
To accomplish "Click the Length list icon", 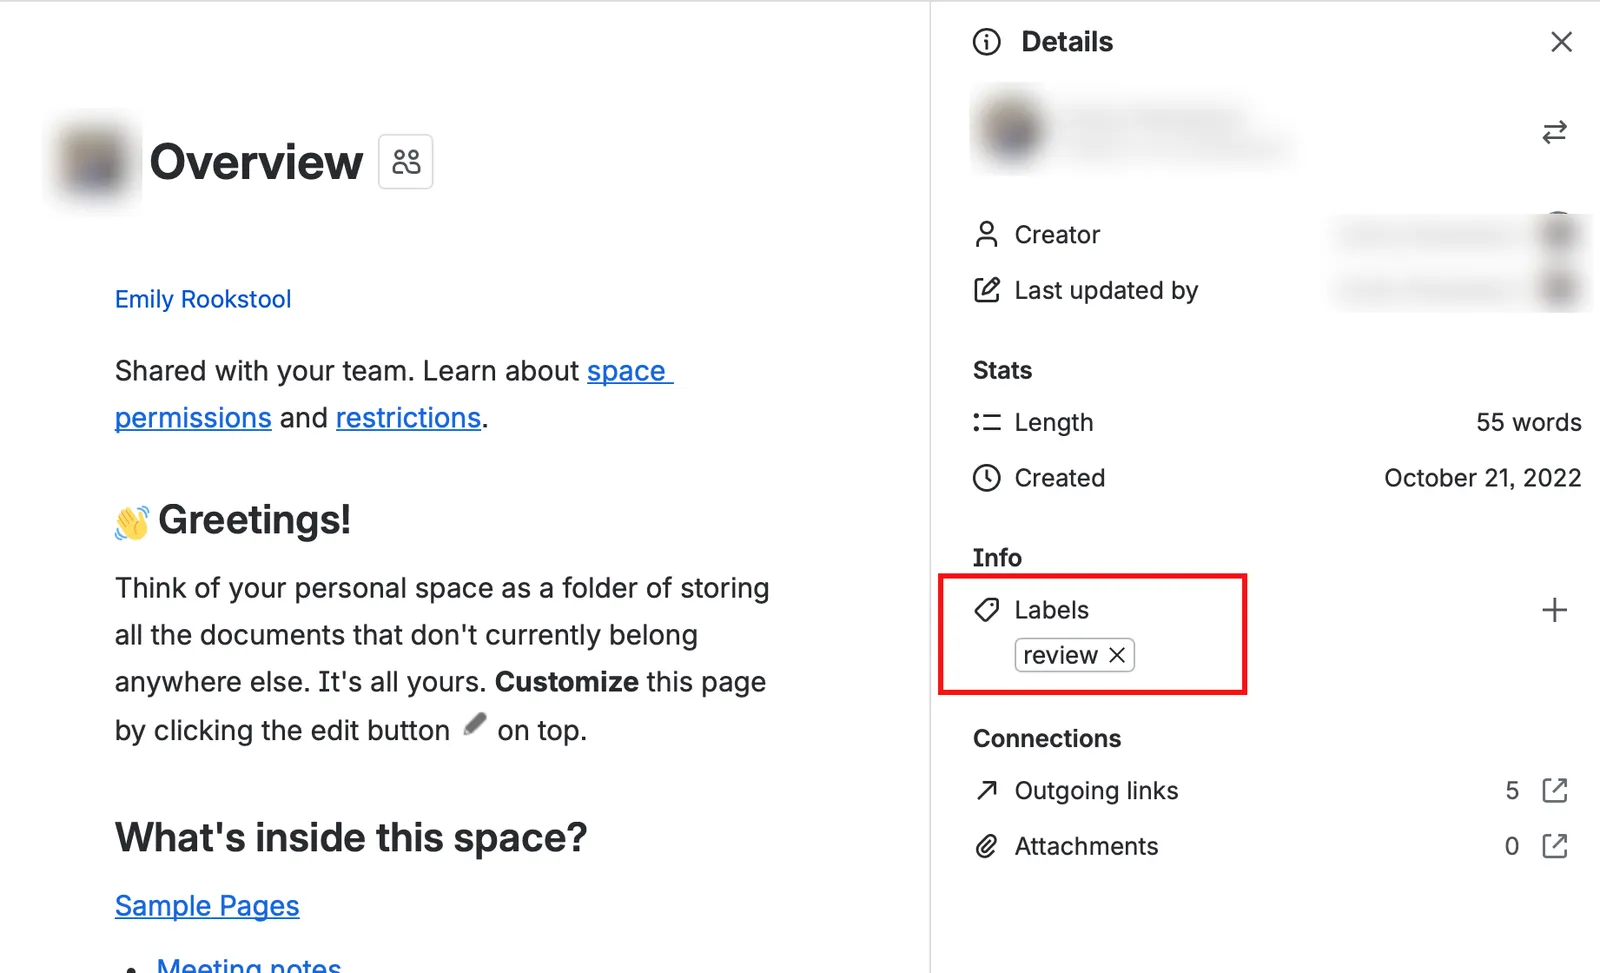I will (x=987, y=422).
